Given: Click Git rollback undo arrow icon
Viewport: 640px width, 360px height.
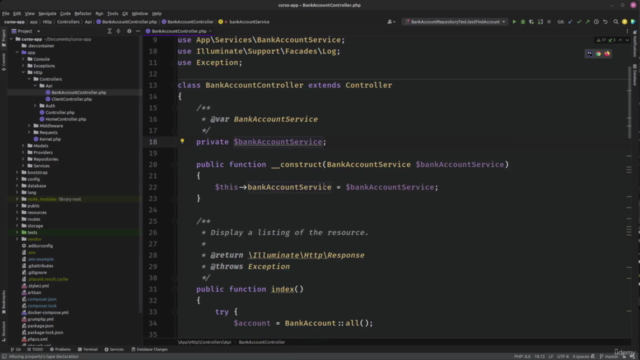Looking at the screenshot, I should coord(605,22).
